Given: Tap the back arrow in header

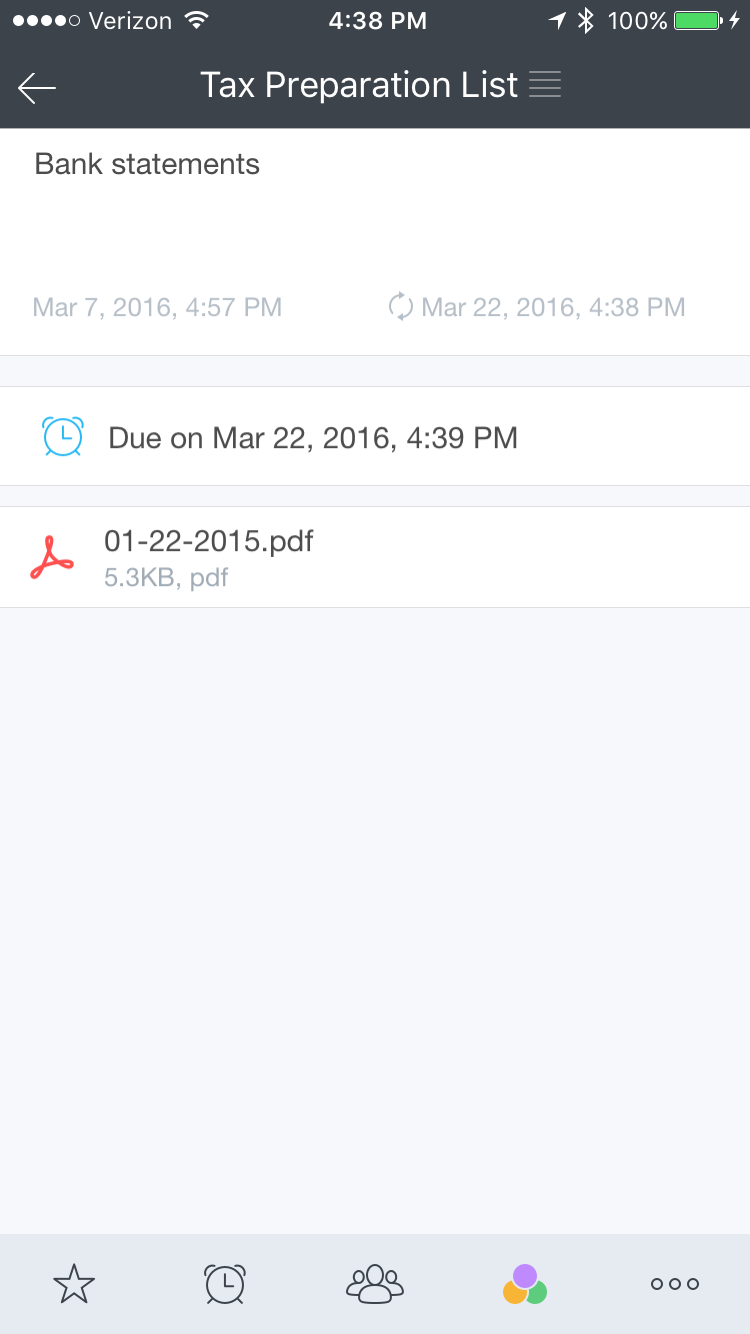Looking at the screenshot, I should 37,88.
